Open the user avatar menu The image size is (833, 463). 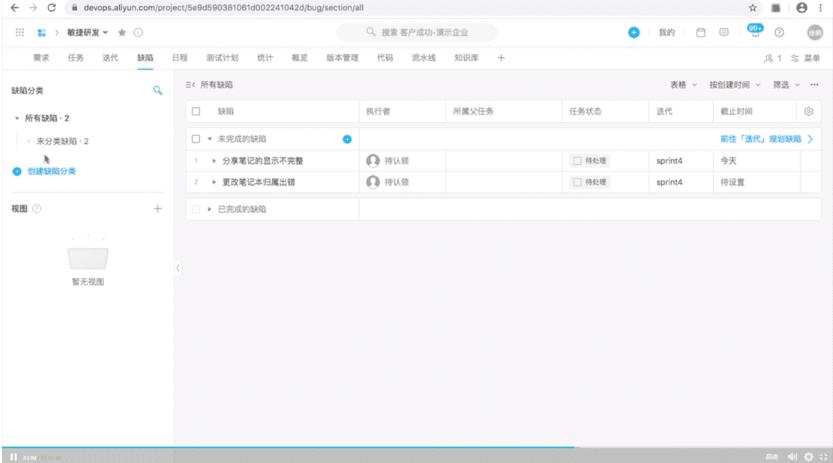[x=815, y=32]
